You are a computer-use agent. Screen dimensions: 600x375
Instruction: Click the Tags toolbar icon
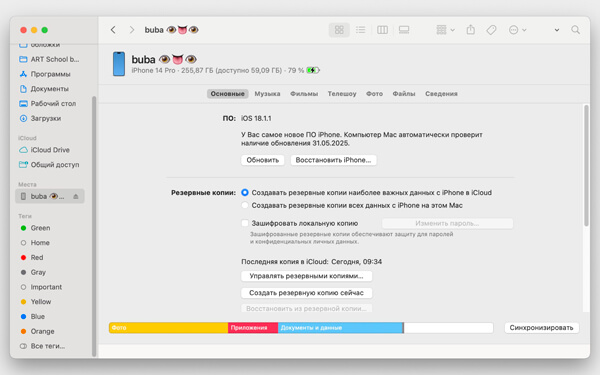click(491, 30)
